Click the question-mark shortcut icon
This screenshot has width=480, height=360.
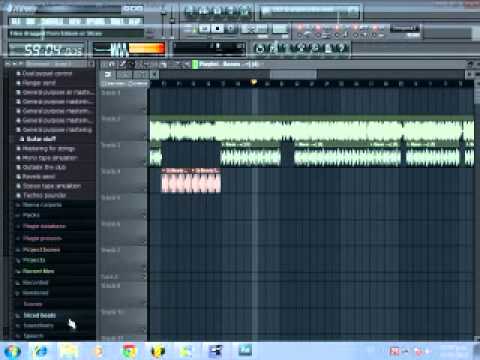(x=342, y=49)
